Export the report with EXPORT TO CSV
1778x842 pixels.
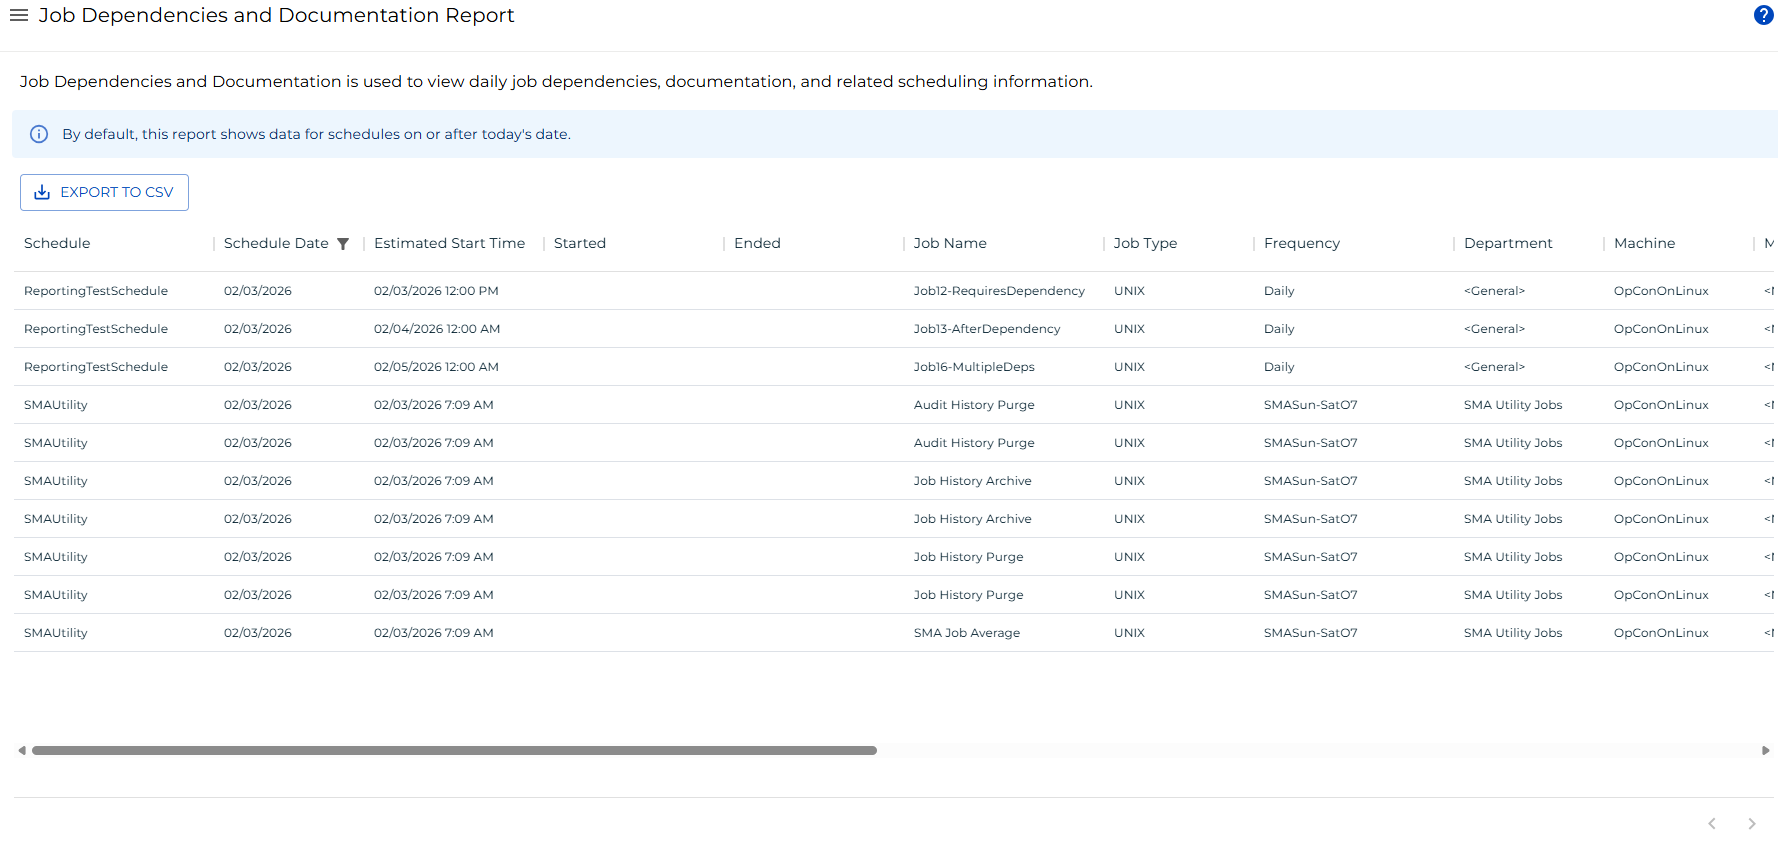104,192
